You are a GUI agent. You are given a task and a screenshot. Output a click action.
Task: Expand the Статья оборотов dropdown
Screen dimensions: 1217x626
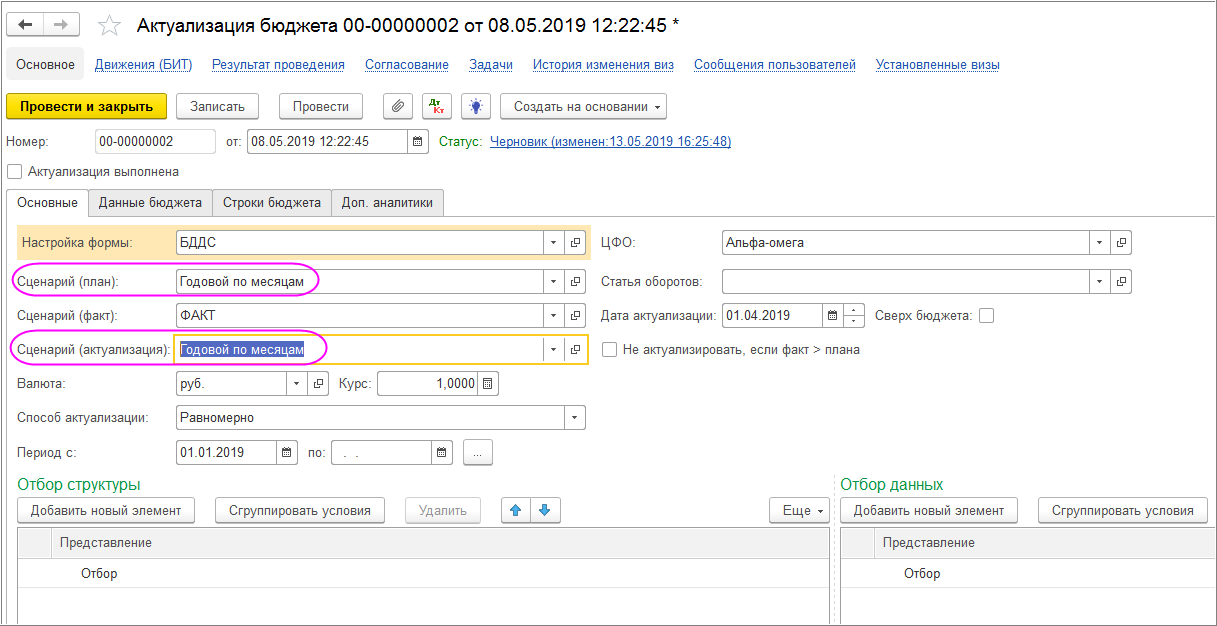pyautogui.click(x=1100, y=282)
